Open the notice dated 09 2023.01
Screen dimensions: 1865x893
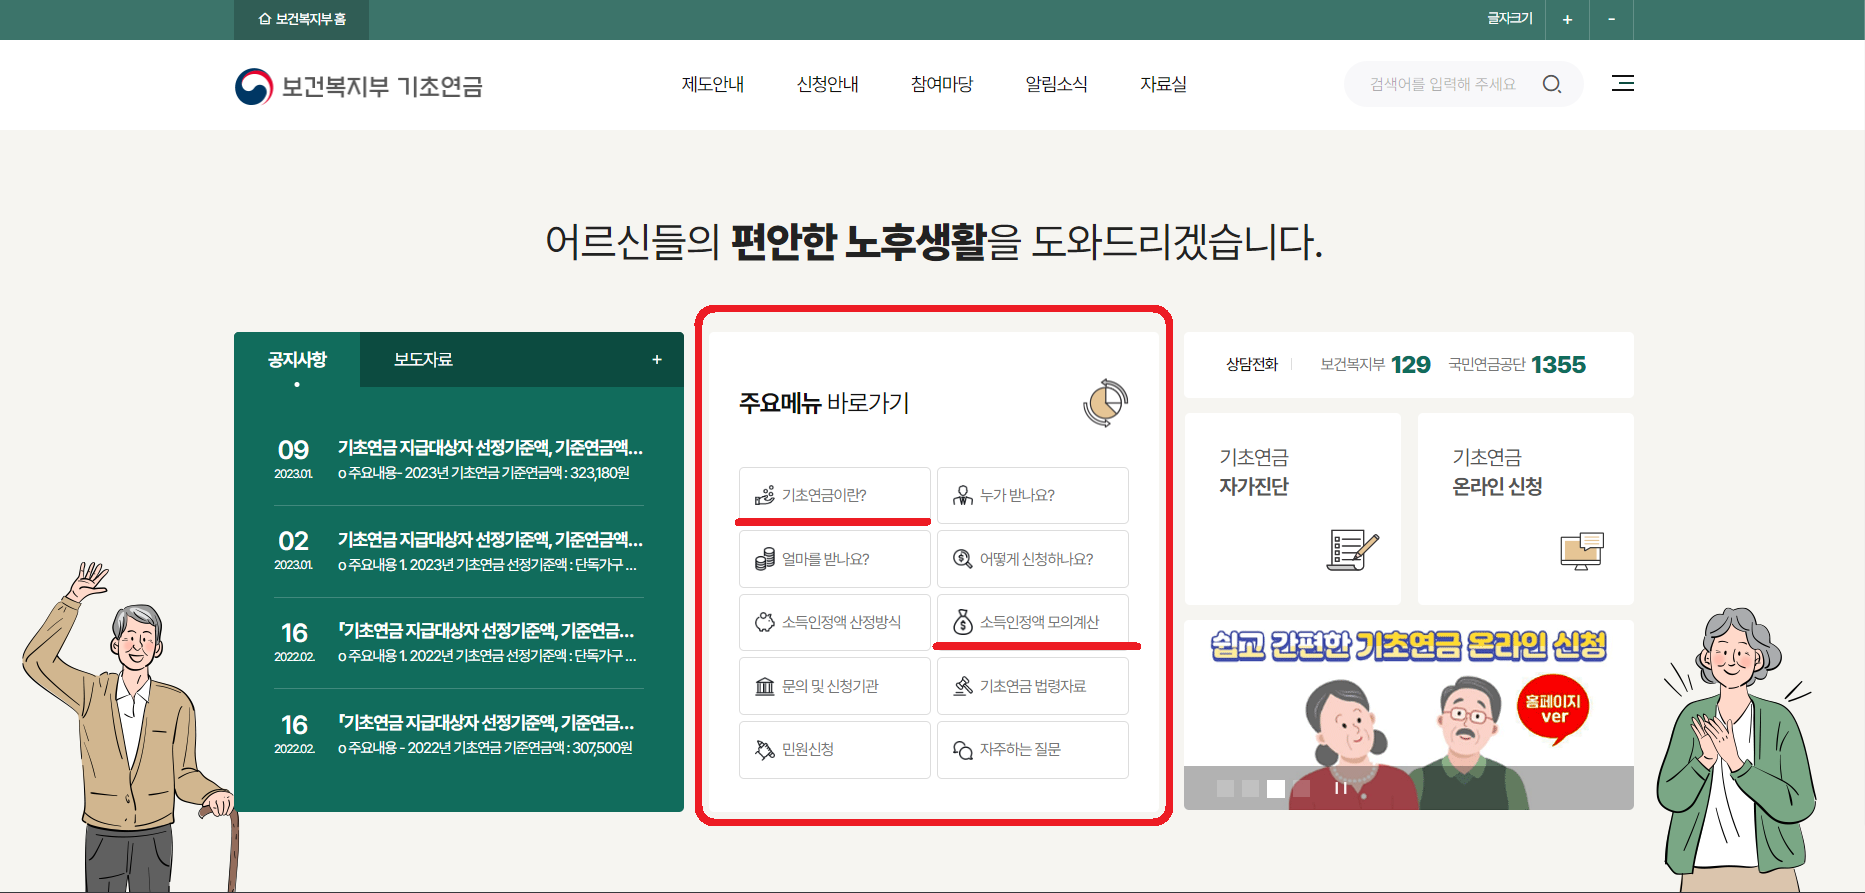[459, 459]
